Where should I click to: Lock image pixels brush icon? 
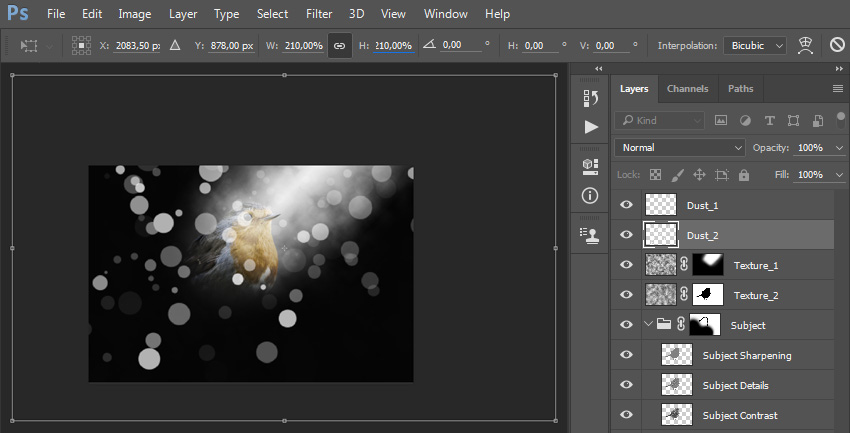click(x=678, y=175)
